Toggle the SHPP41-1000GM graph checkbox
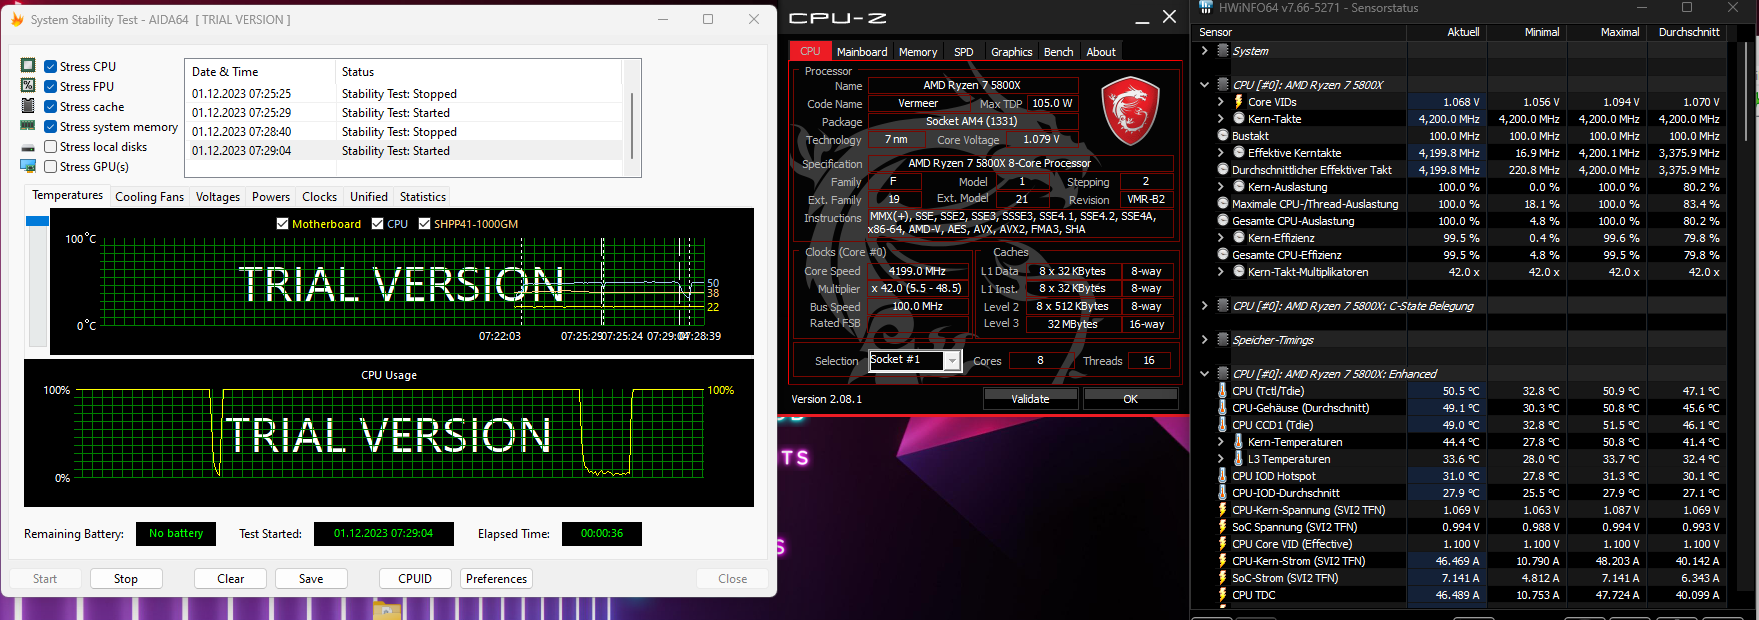The image size is (1759, 620). (x=424, y=224)
